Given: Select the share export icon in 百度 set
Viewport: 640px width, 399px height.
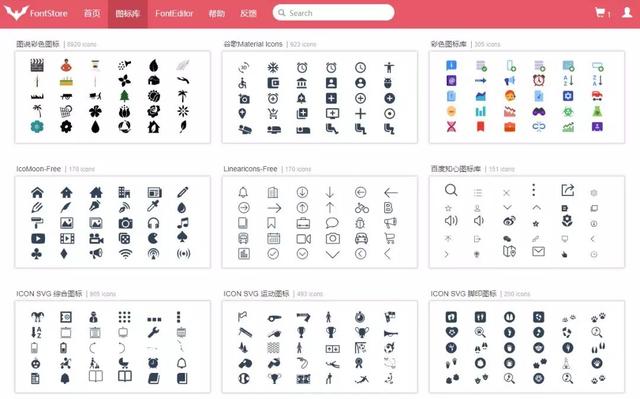Looking at the screenshot, I should 568,190.
